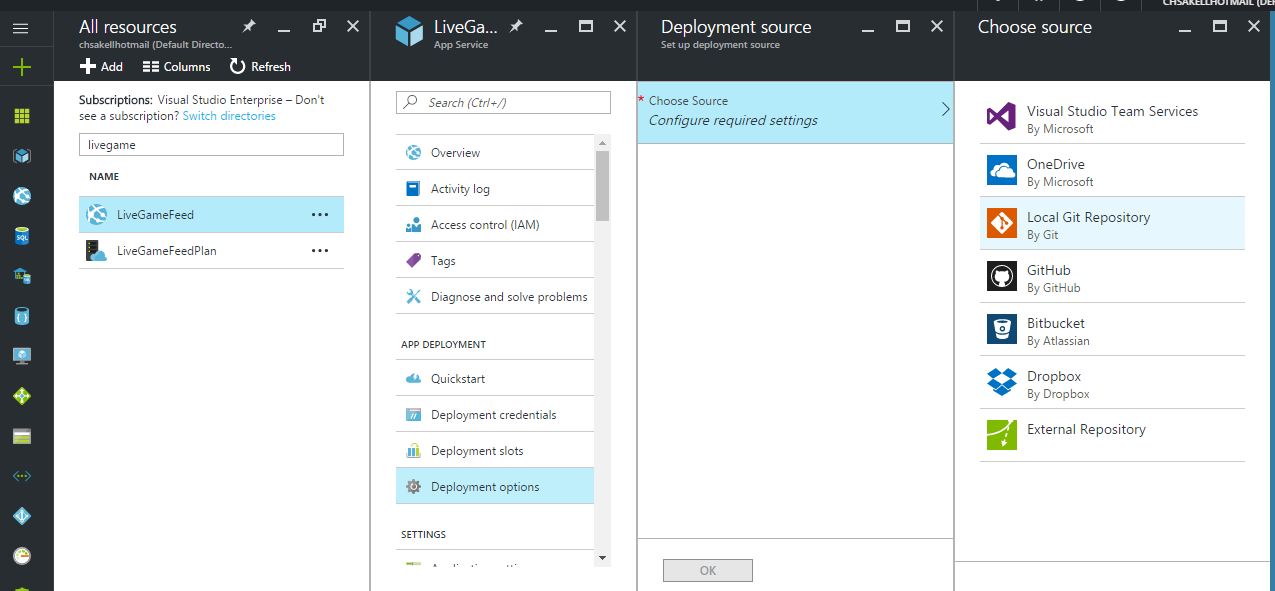The height and width of the screenshot is (591, 1275).
Task: Click the Refresh button
Action: pyautogui.click(x=260, y=67)
